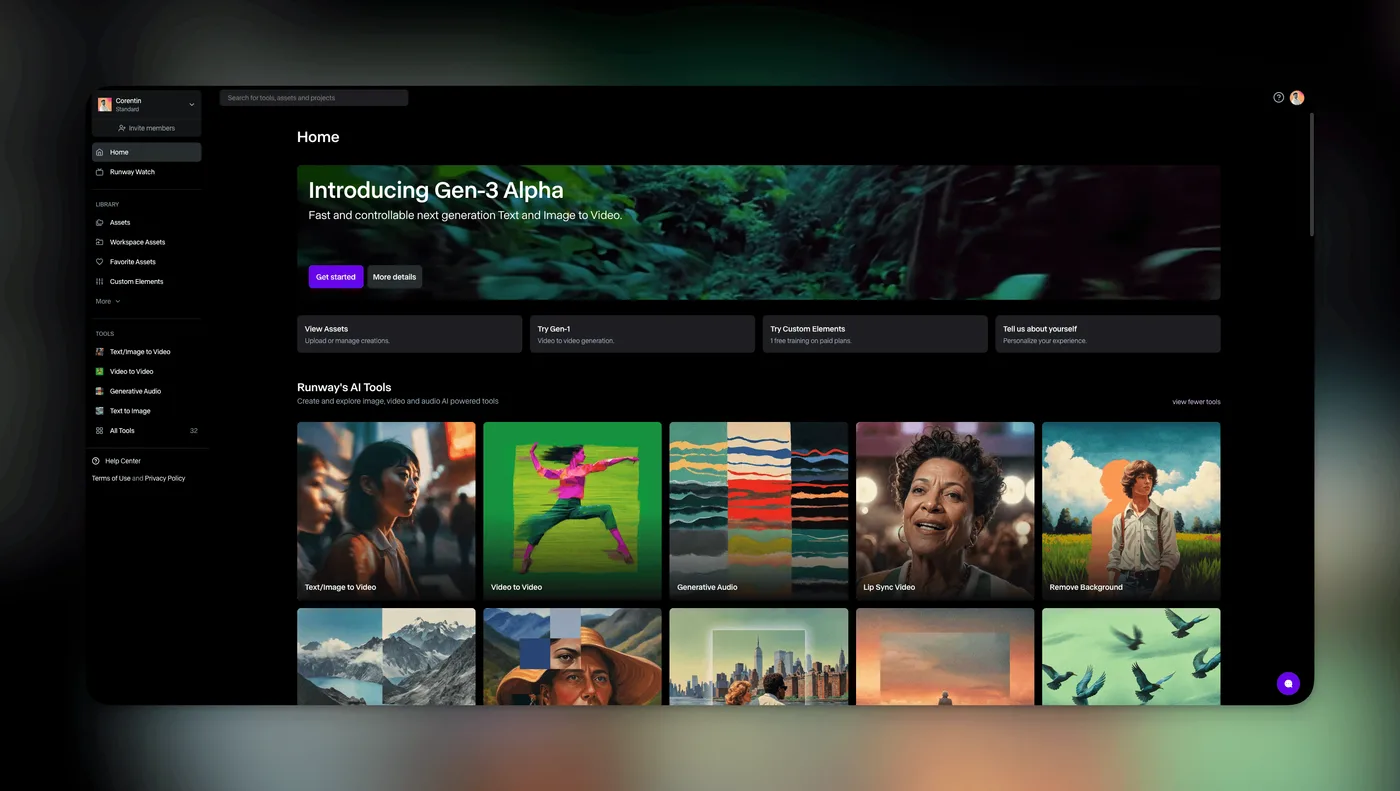Open the city skyline tool card

click(759, 656)
